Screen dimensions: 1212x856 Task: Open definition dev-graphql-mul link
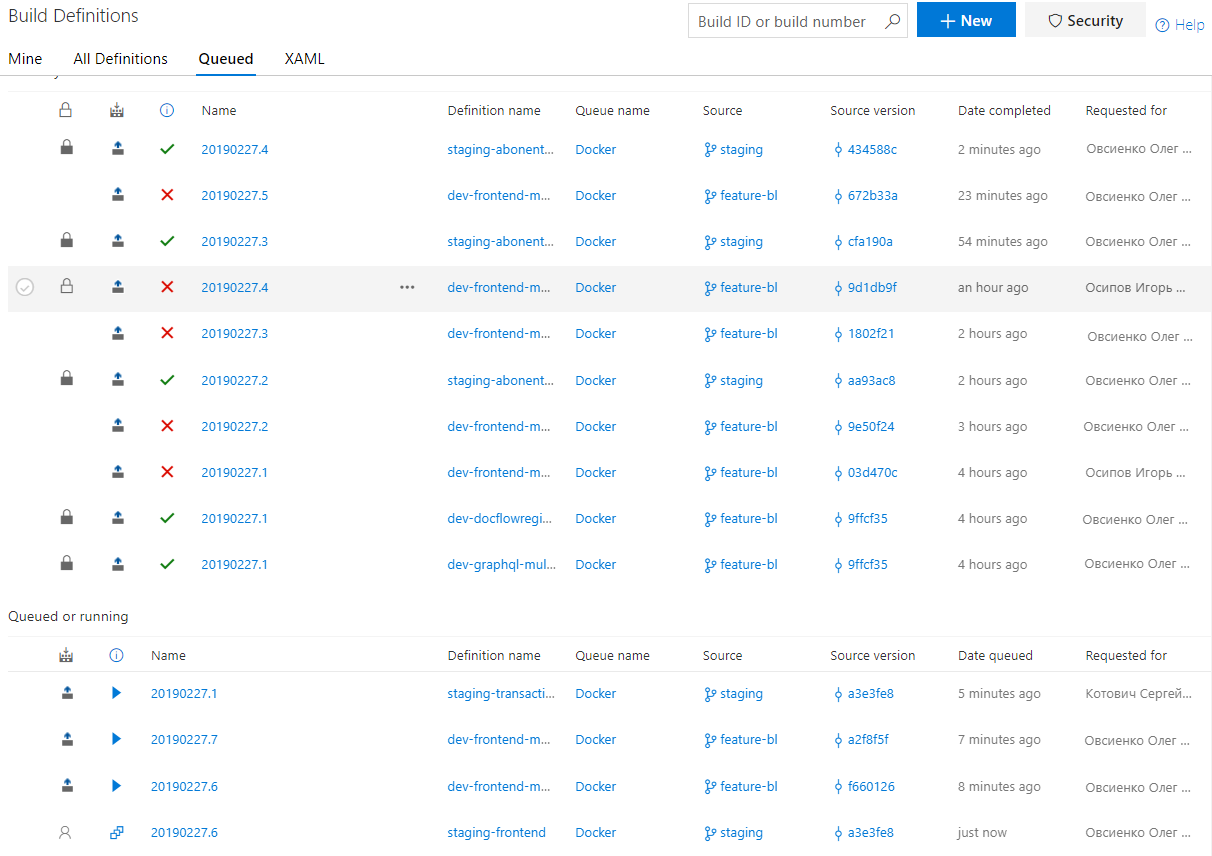[x=499, y=564]
